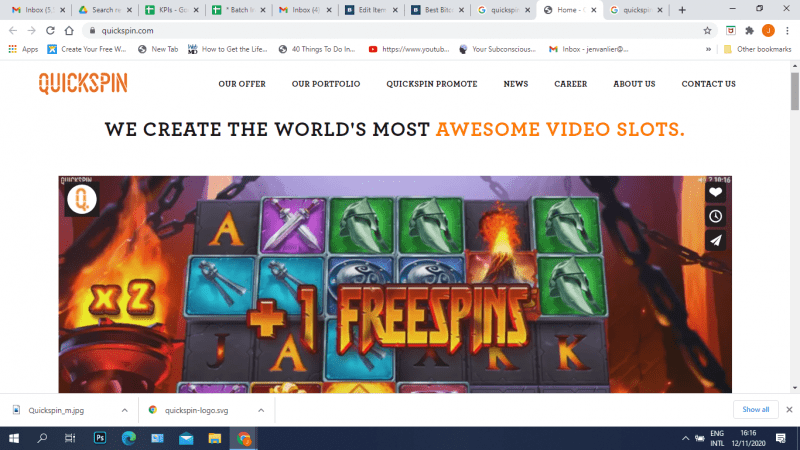Click Show all downloads button

click(756, 410)
